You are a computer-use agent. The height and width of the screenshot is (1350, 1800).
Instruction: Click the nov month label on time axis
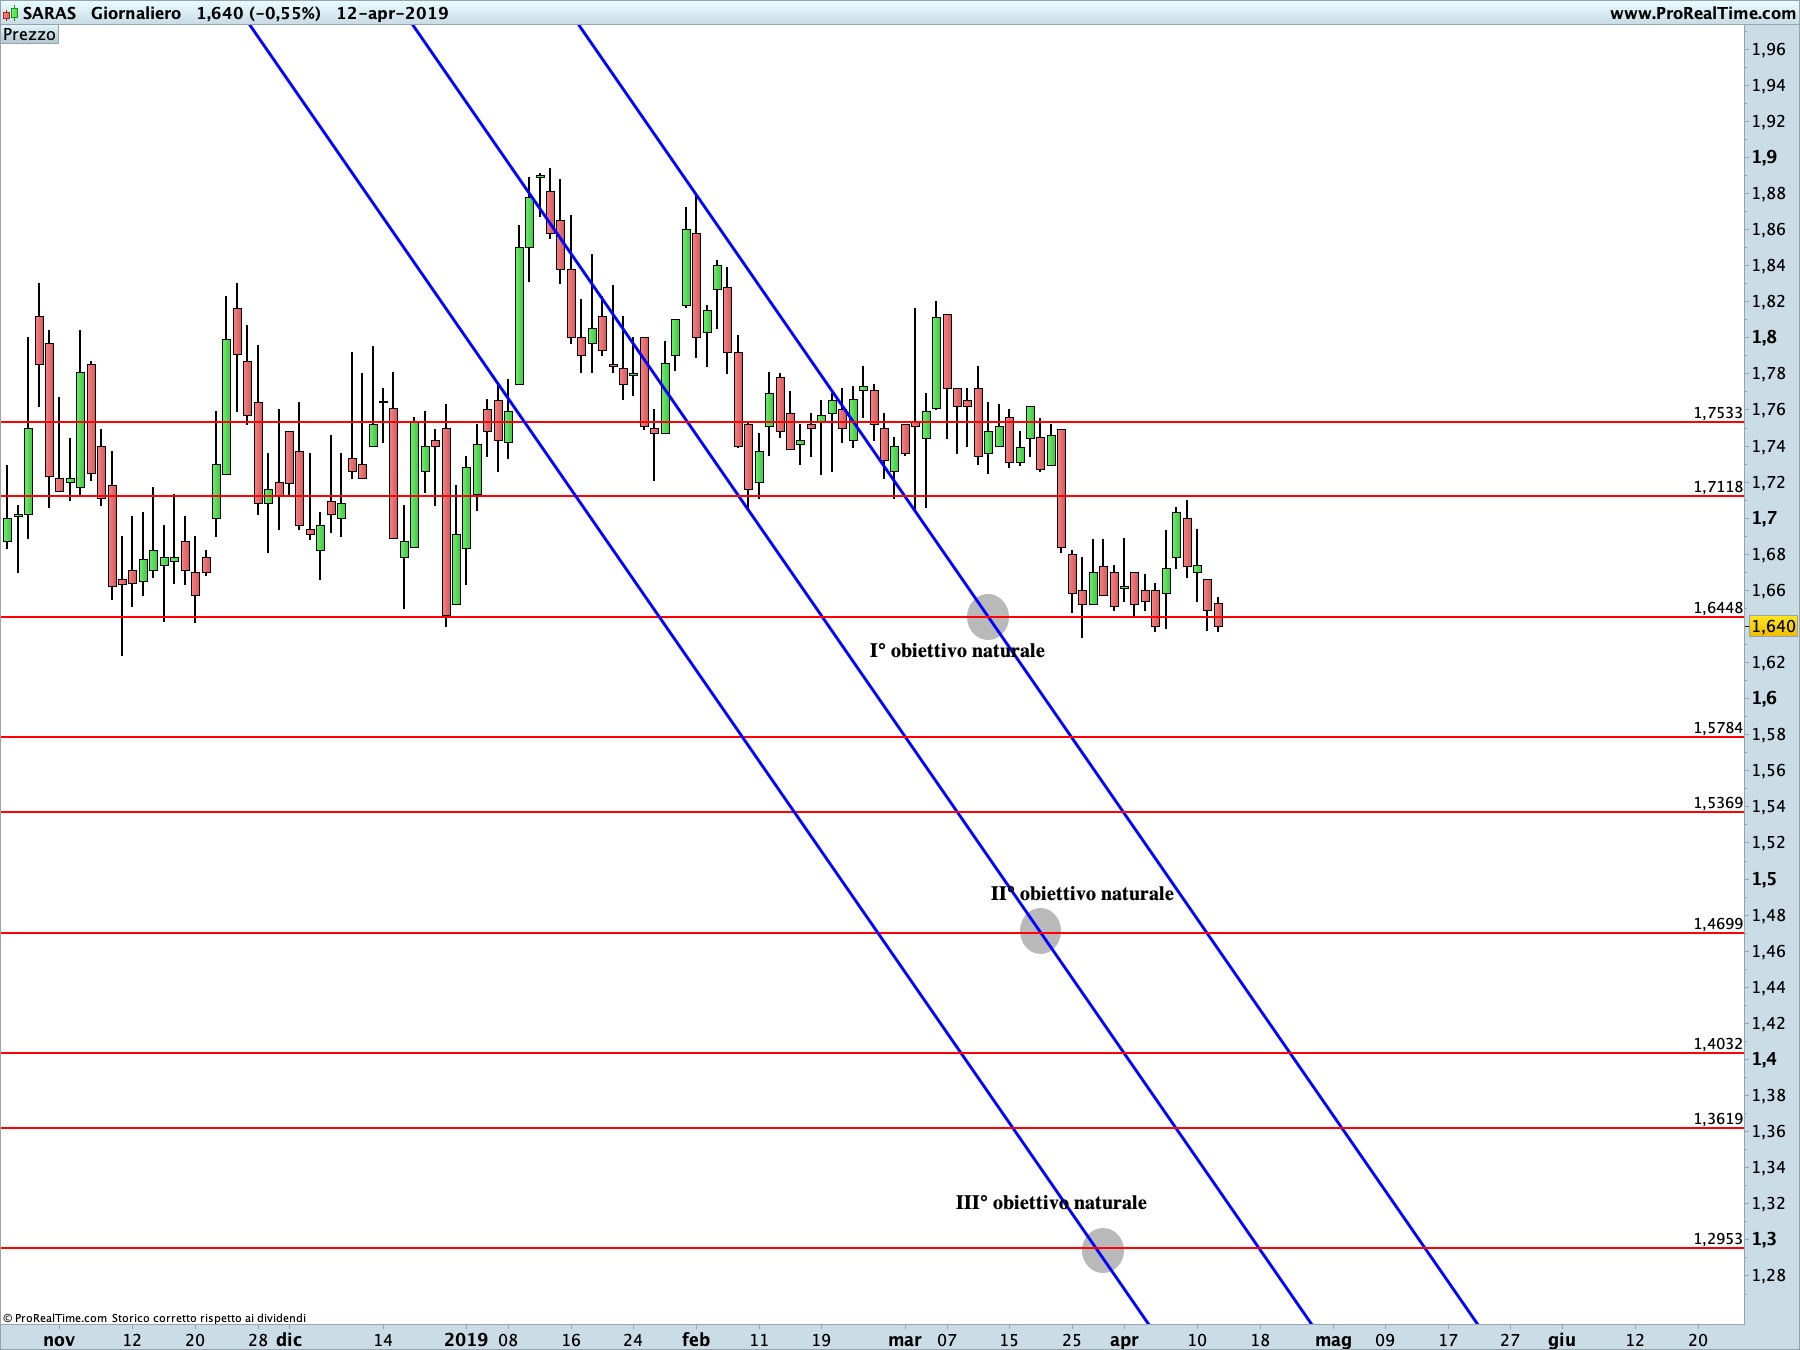coord(59,1339)
